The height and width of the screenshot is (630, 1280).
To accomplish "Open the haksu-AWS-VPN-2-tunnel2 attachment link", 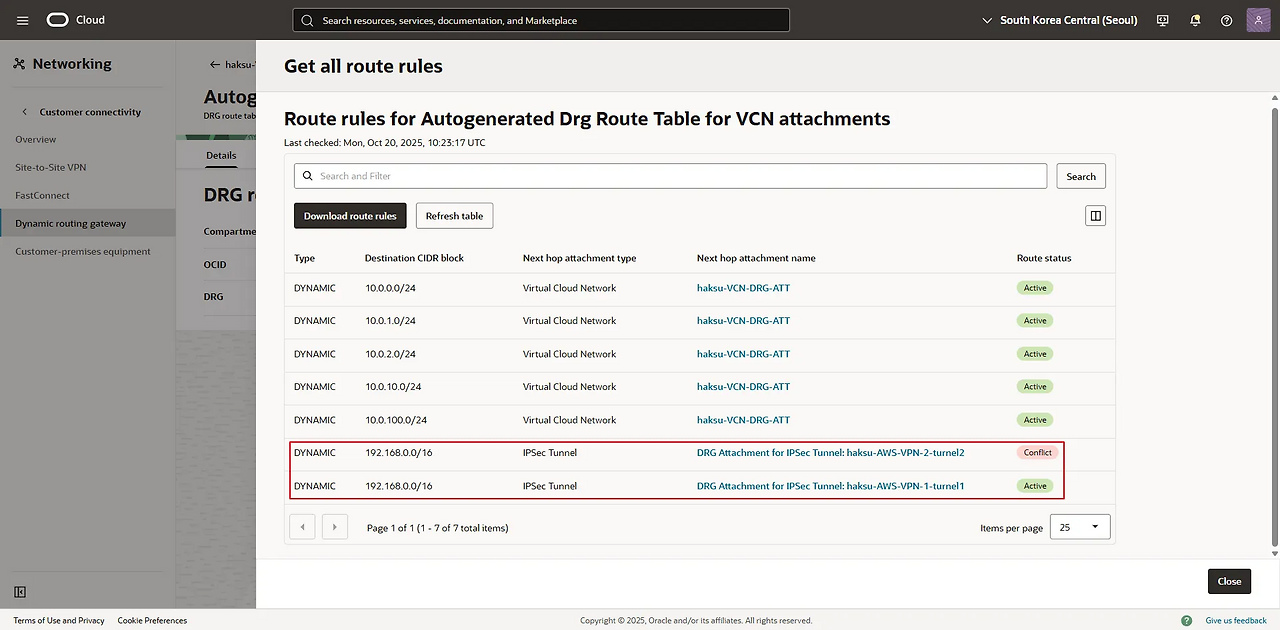I will click(830, 453).
